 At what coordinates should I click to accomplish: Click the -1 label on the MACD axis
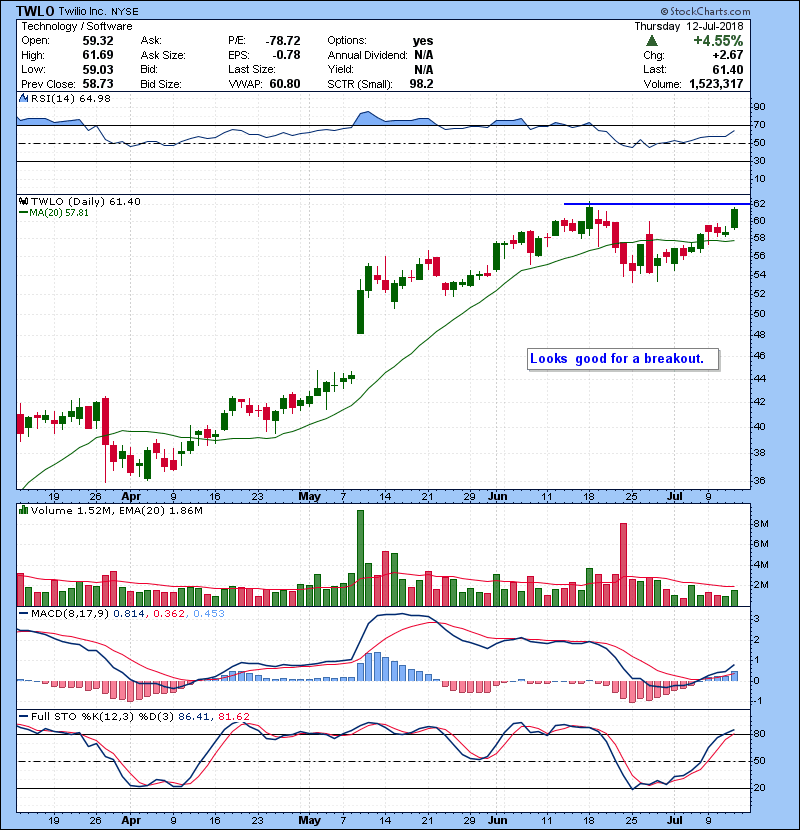[758, 701]
